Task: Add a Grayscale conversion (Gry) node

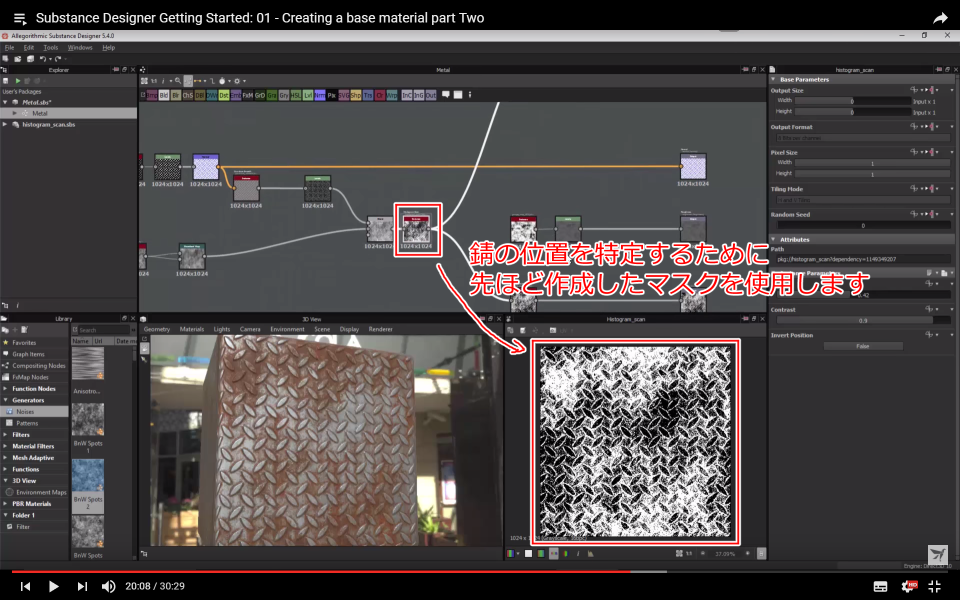Action: pos(283,95)
